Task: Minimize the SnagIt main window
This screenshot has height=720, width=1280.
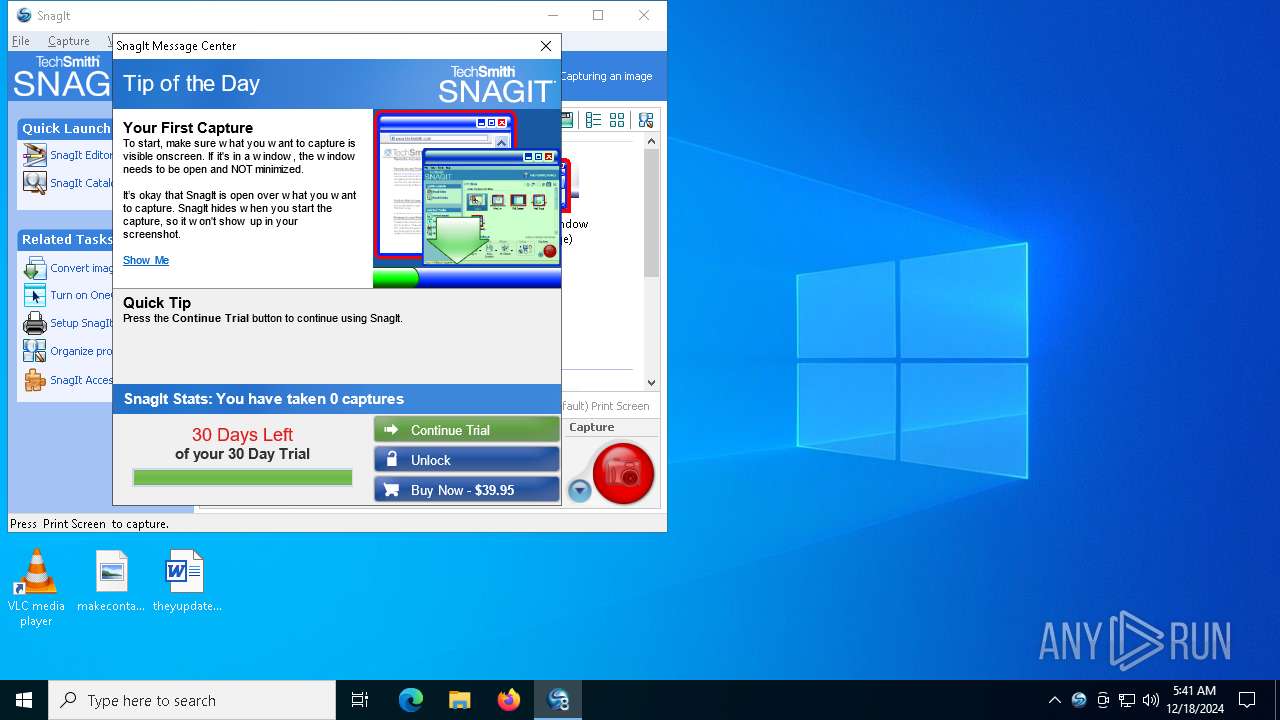Action: [552, 15]
